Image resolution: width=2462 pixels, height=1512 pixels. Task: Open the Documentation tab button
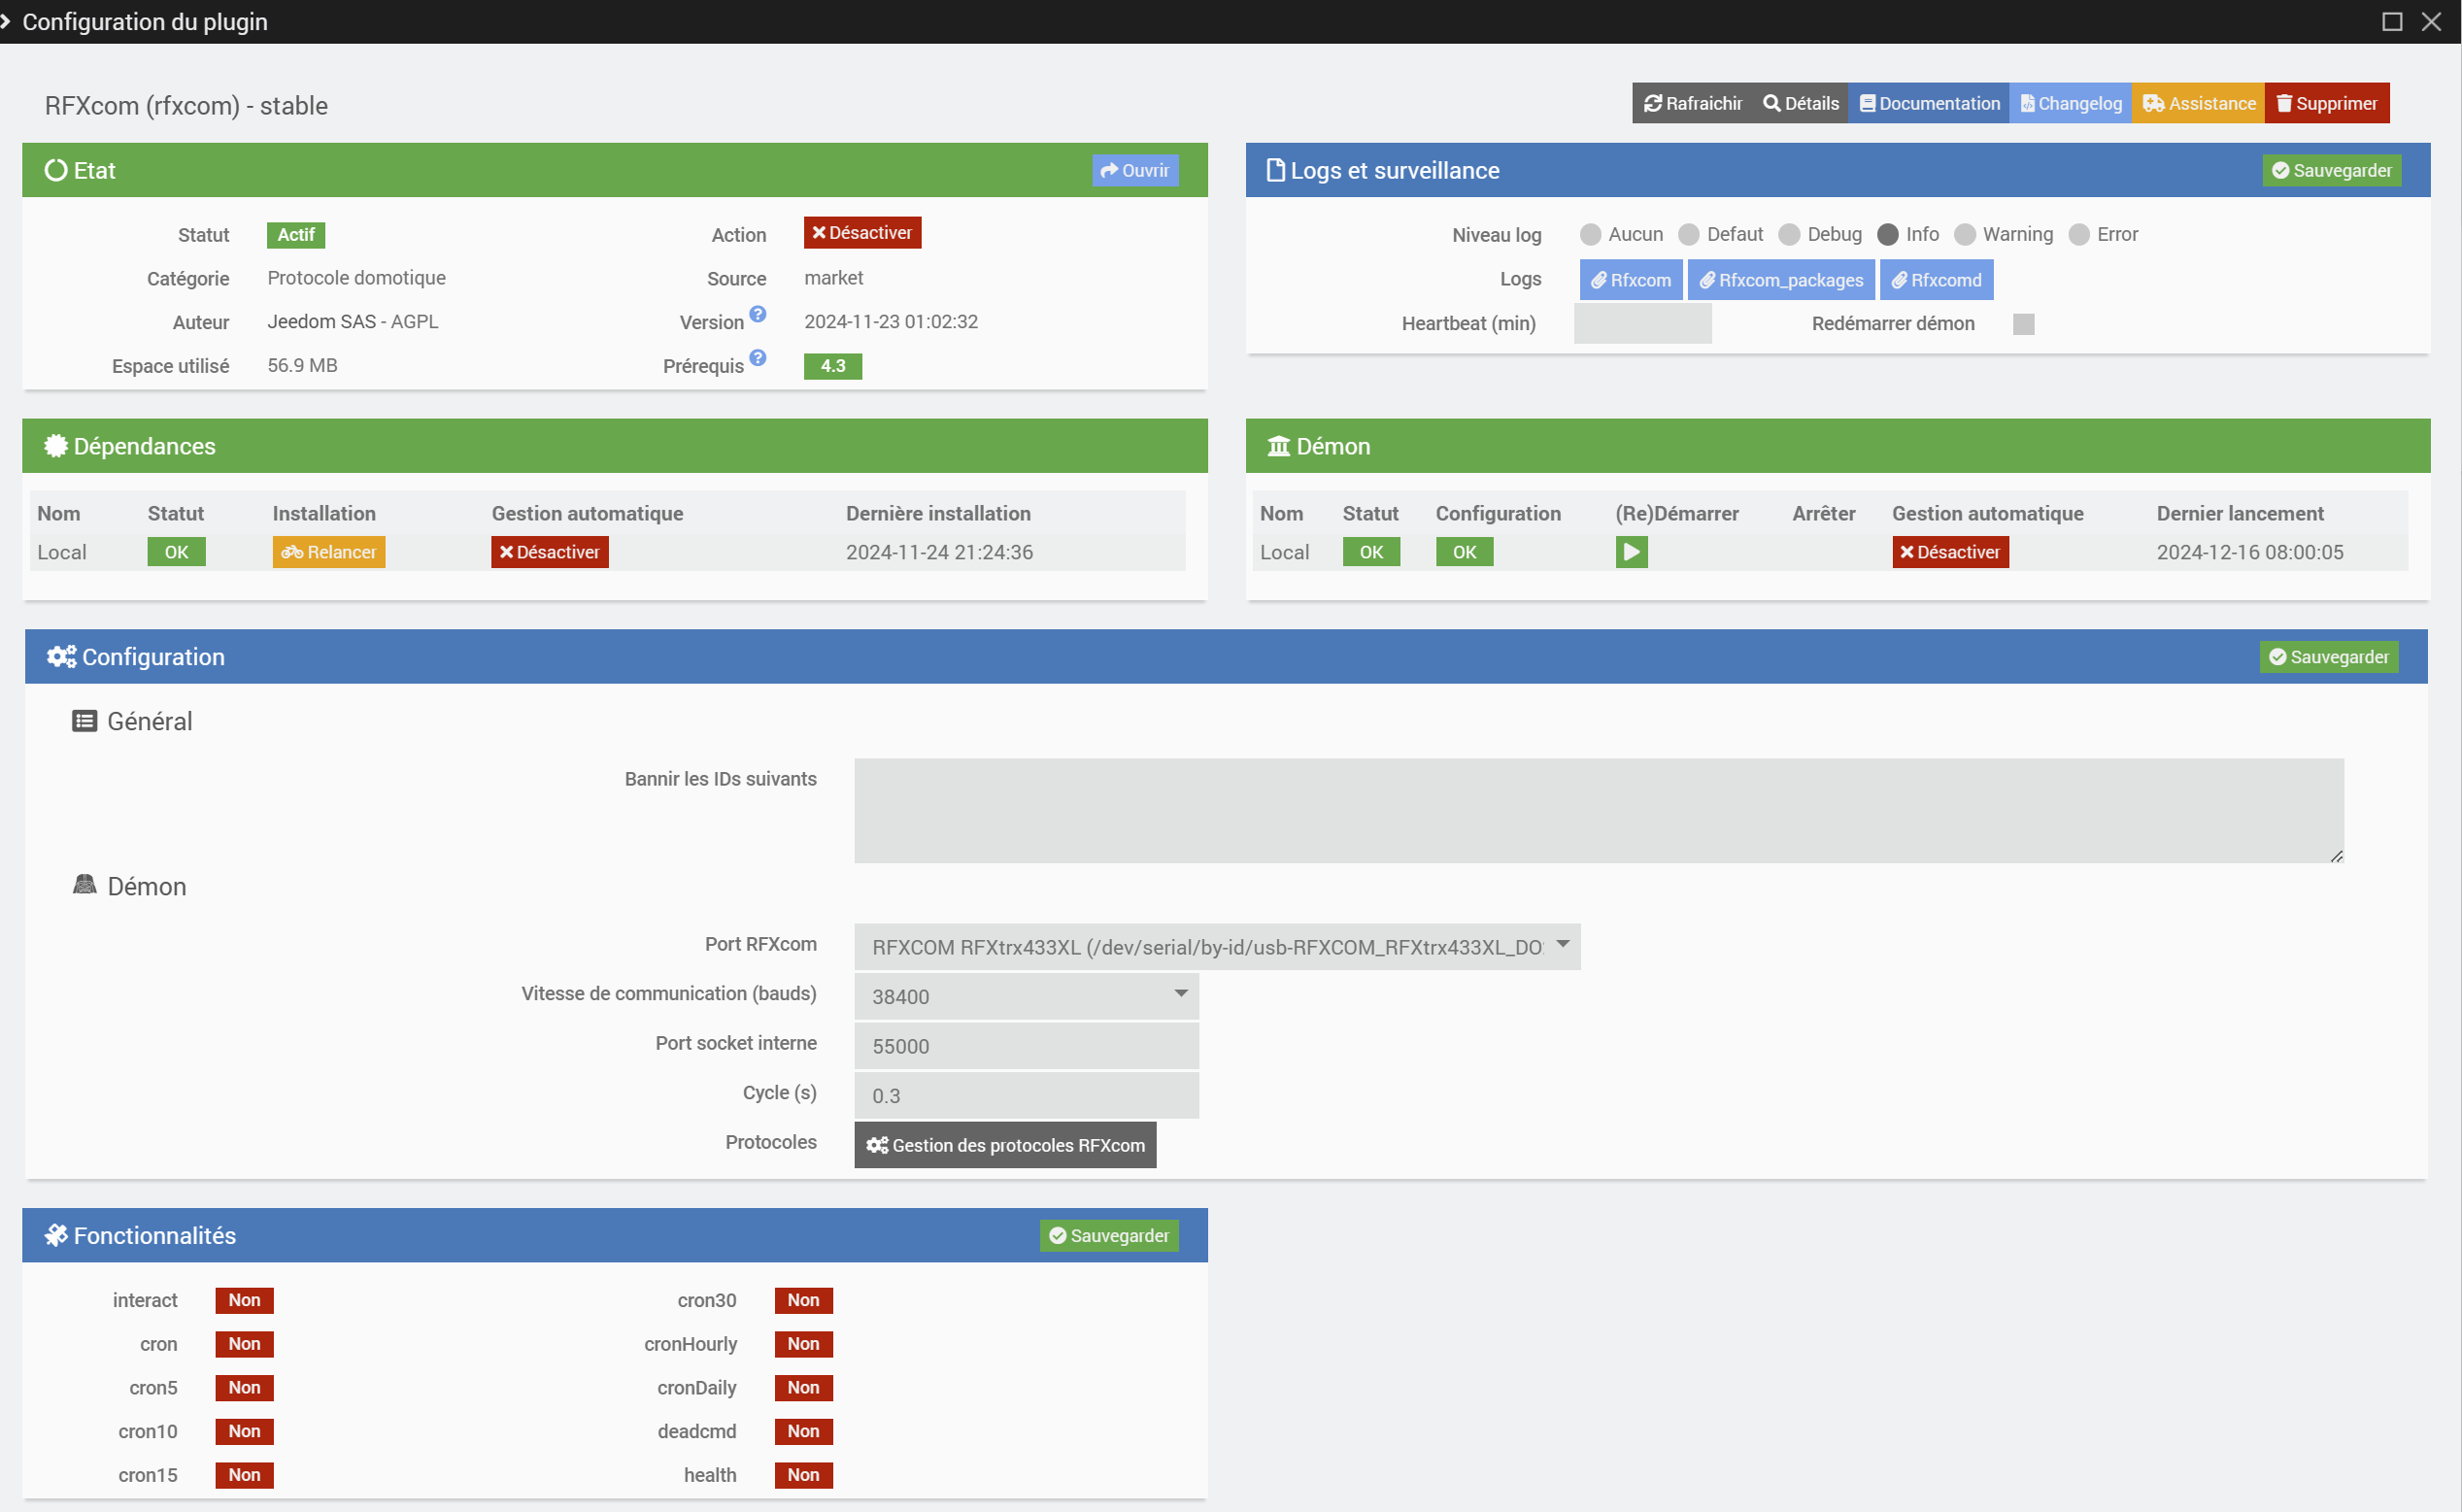pyautogui.click(x=1928, y=104)
